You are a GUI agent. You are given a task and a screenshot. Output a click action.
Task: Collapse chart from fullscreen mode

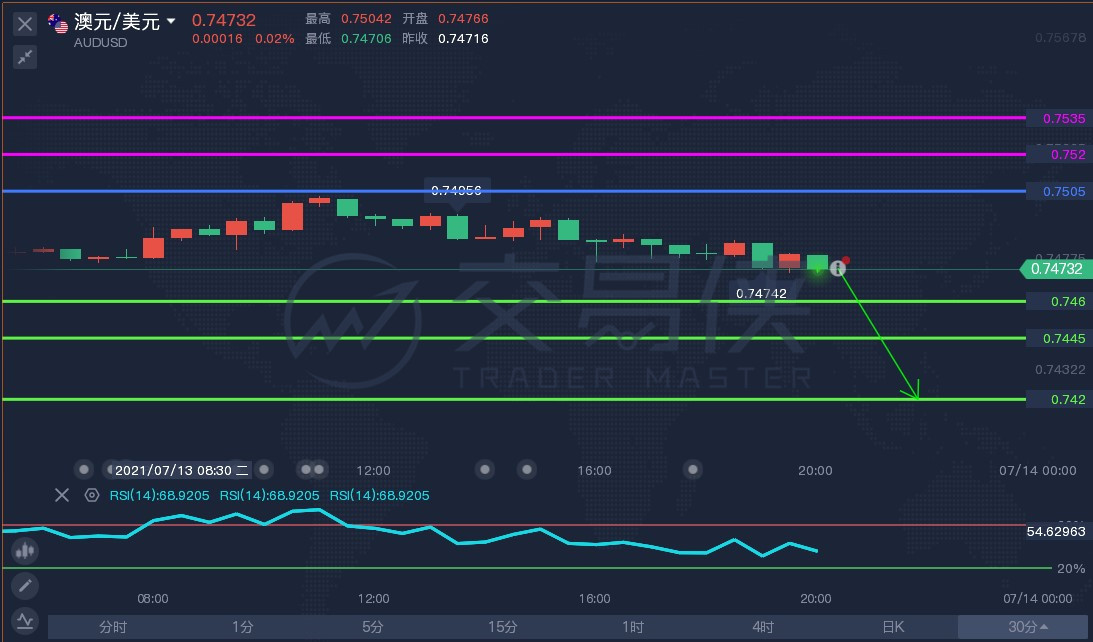24,57
